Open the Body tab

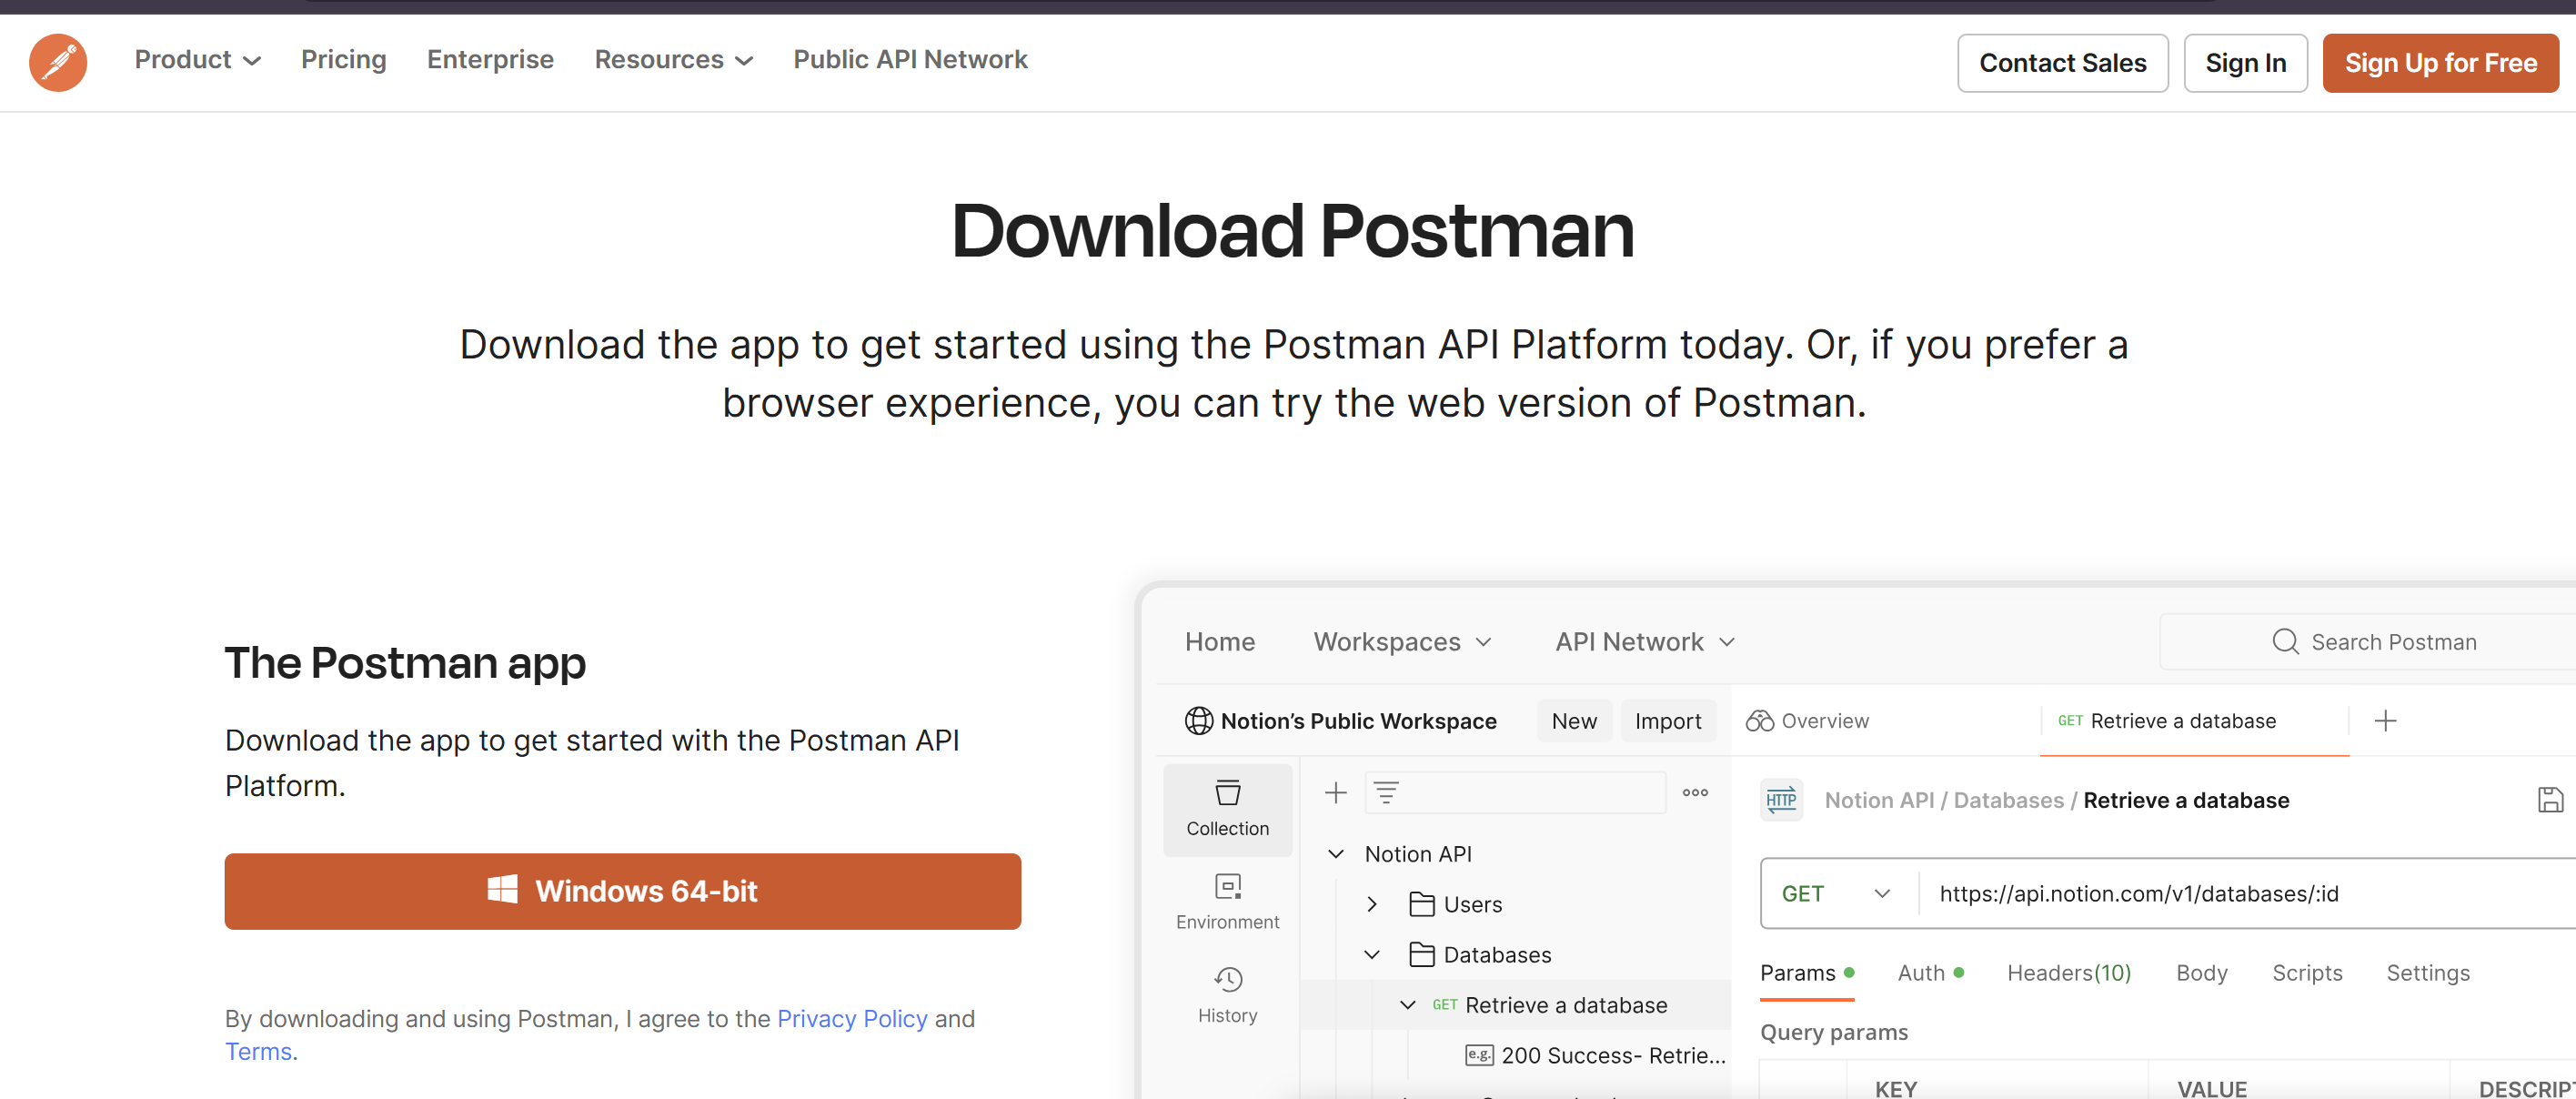tap(2201, 972)
